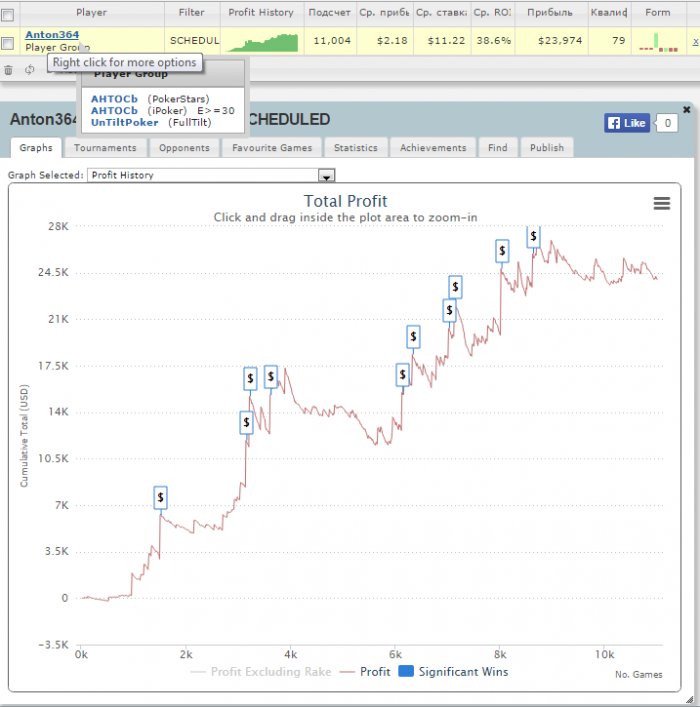Click the $ marker near 7K level

point(160,498)
